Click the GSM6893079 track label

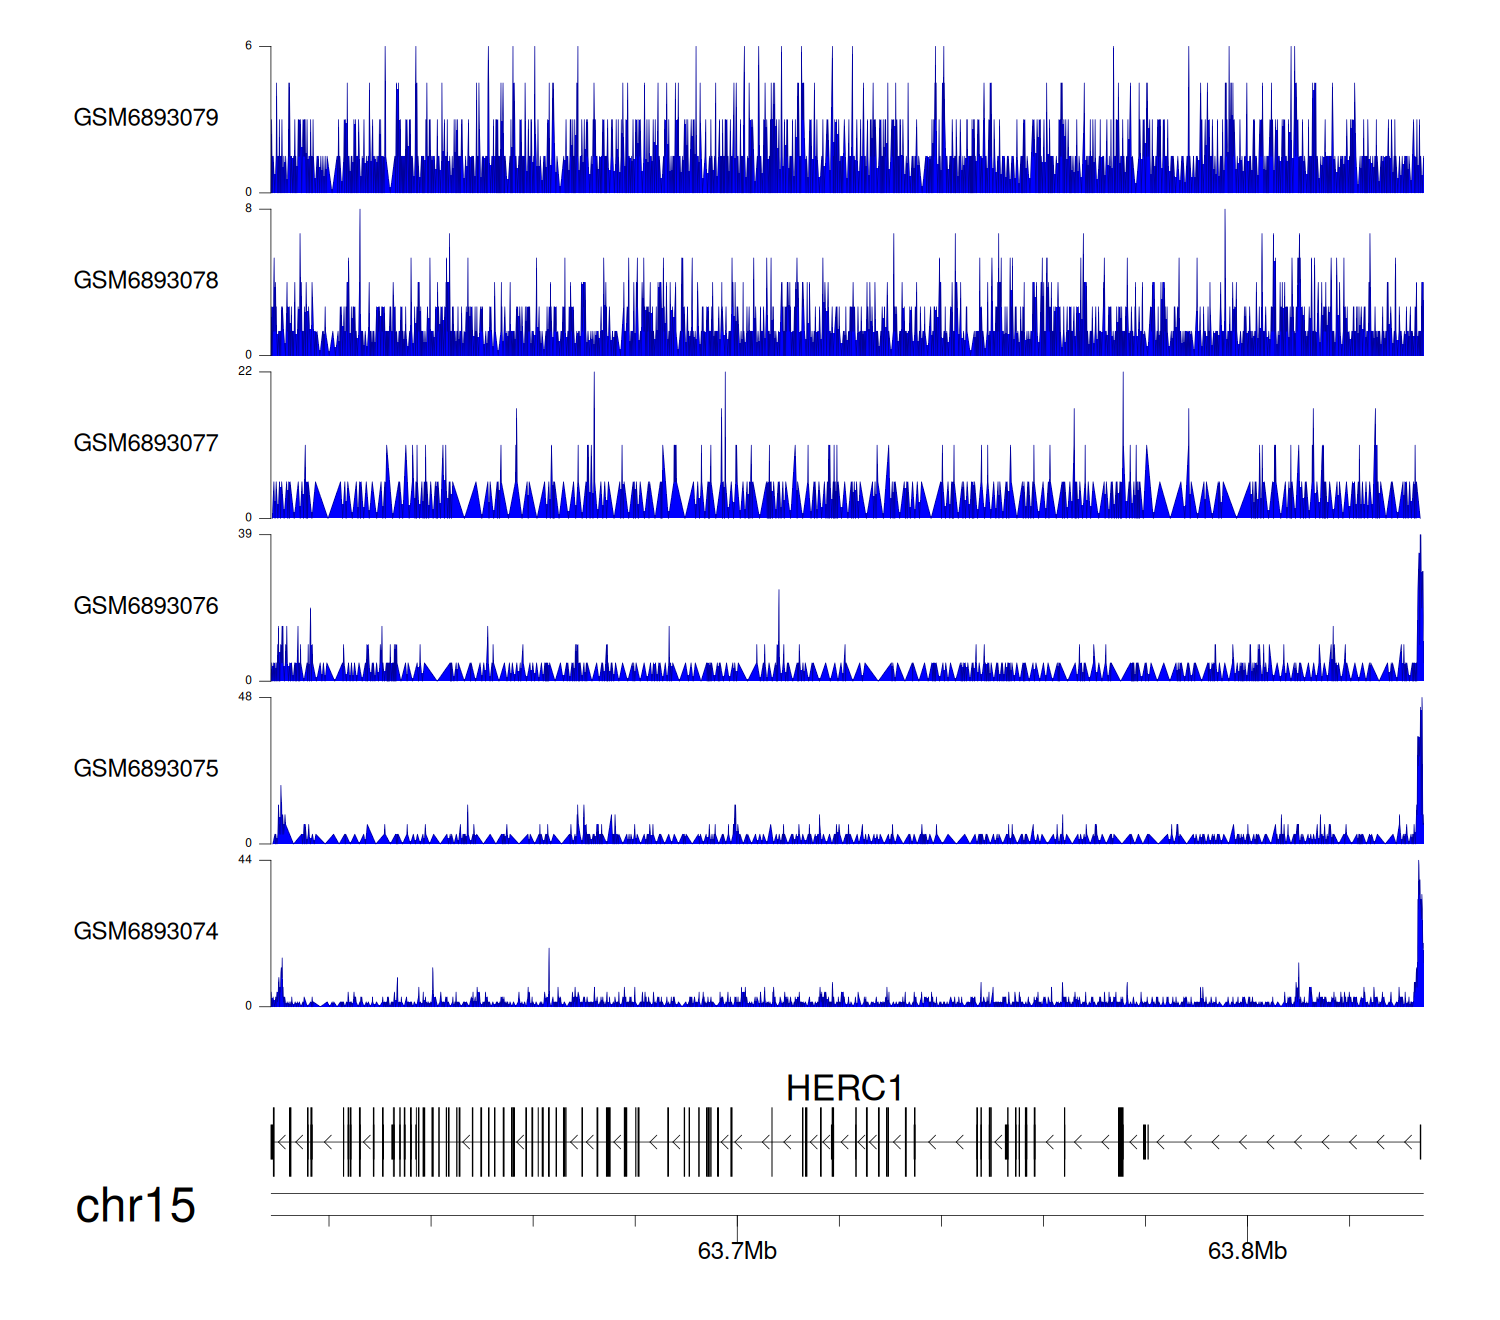pos(146,118)
